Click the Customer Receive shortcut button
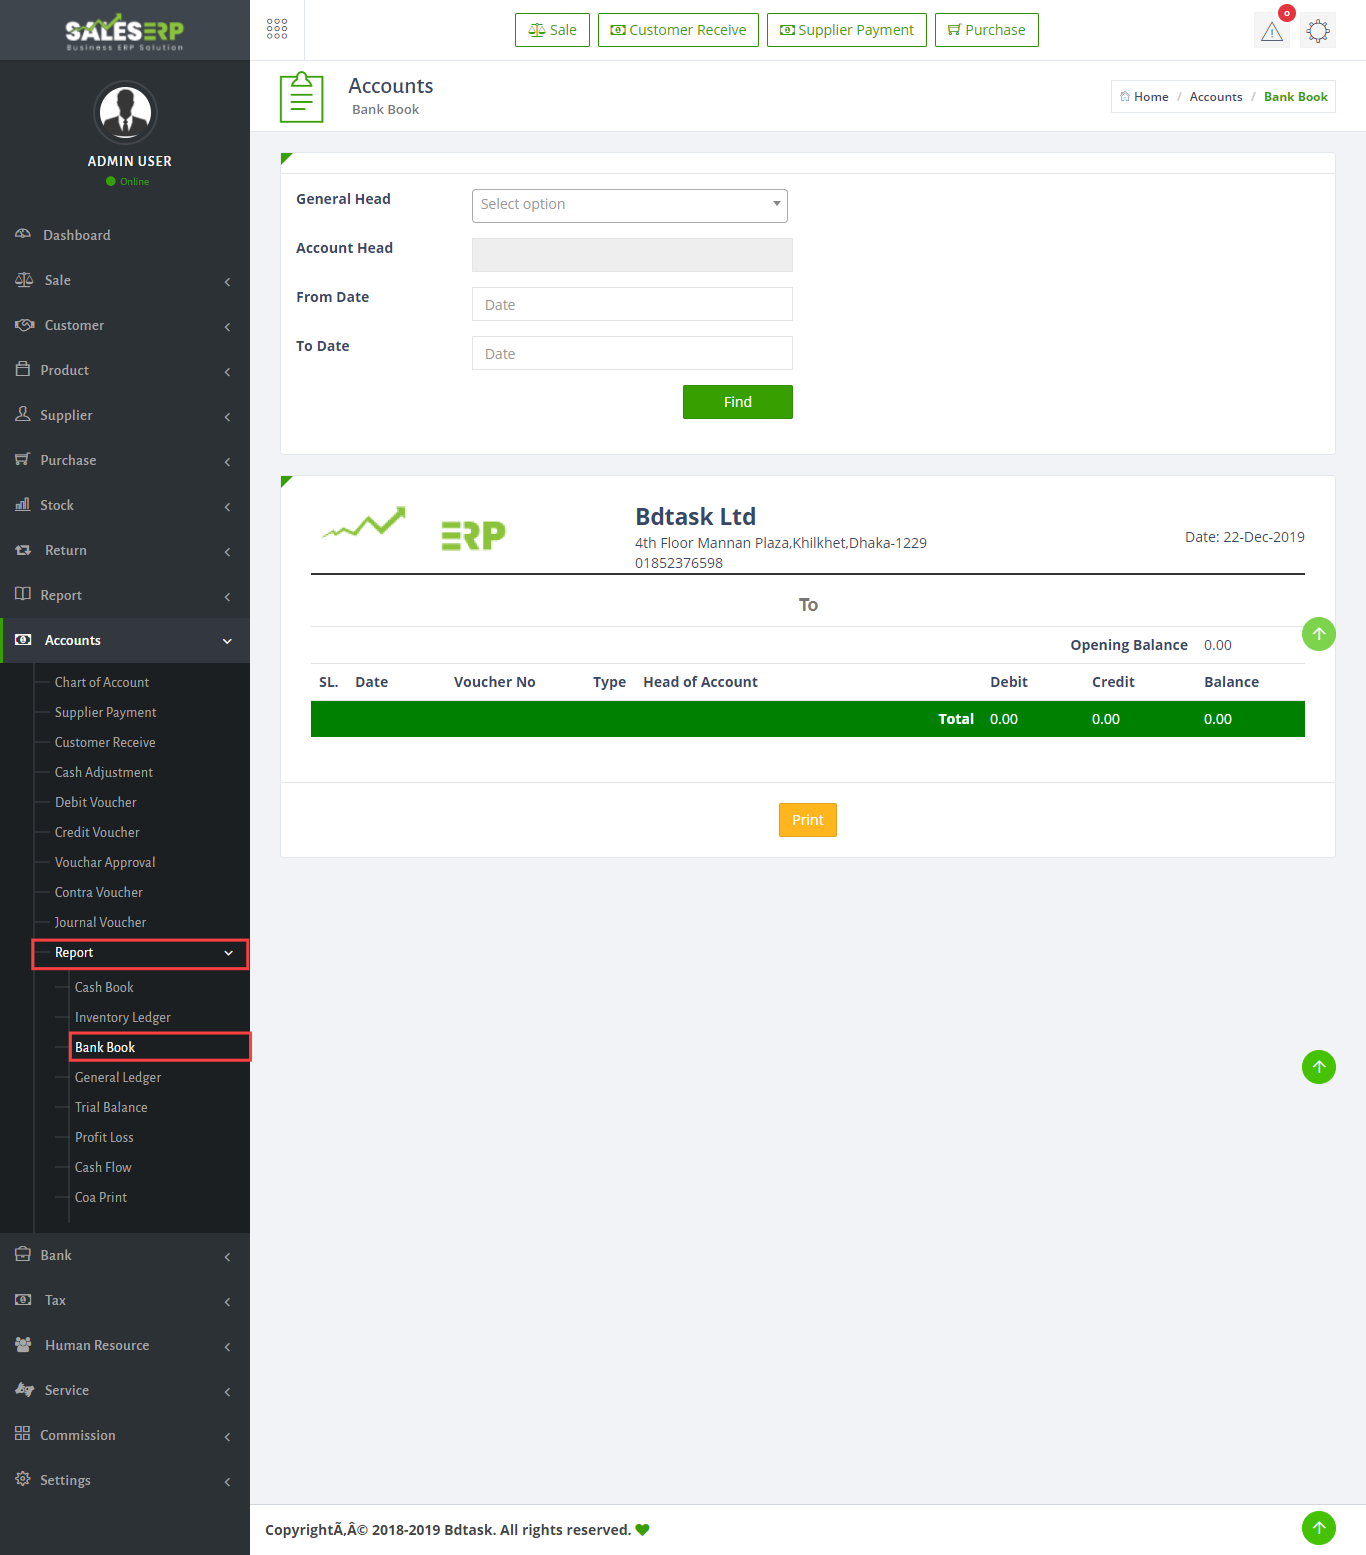Viewport: 1366px width, 1555px height. click(x=678, y=30)
